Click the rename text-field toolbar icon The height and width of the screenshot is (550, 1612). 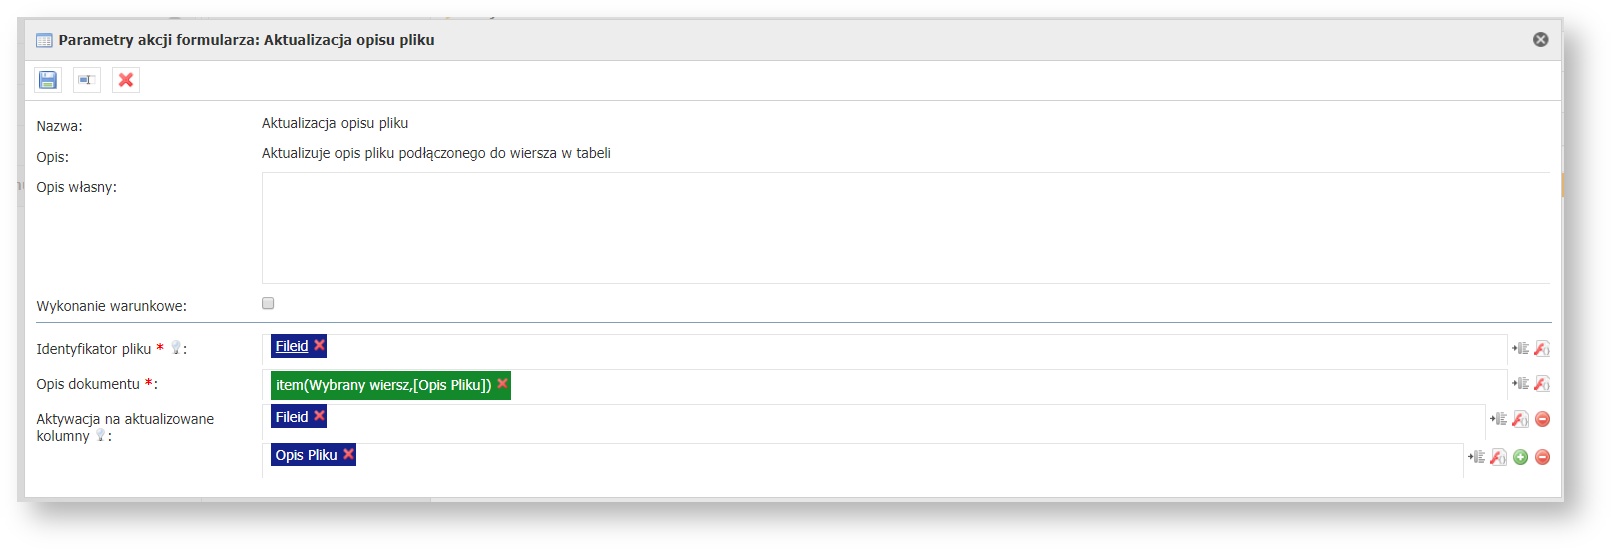tap(87, 80)
